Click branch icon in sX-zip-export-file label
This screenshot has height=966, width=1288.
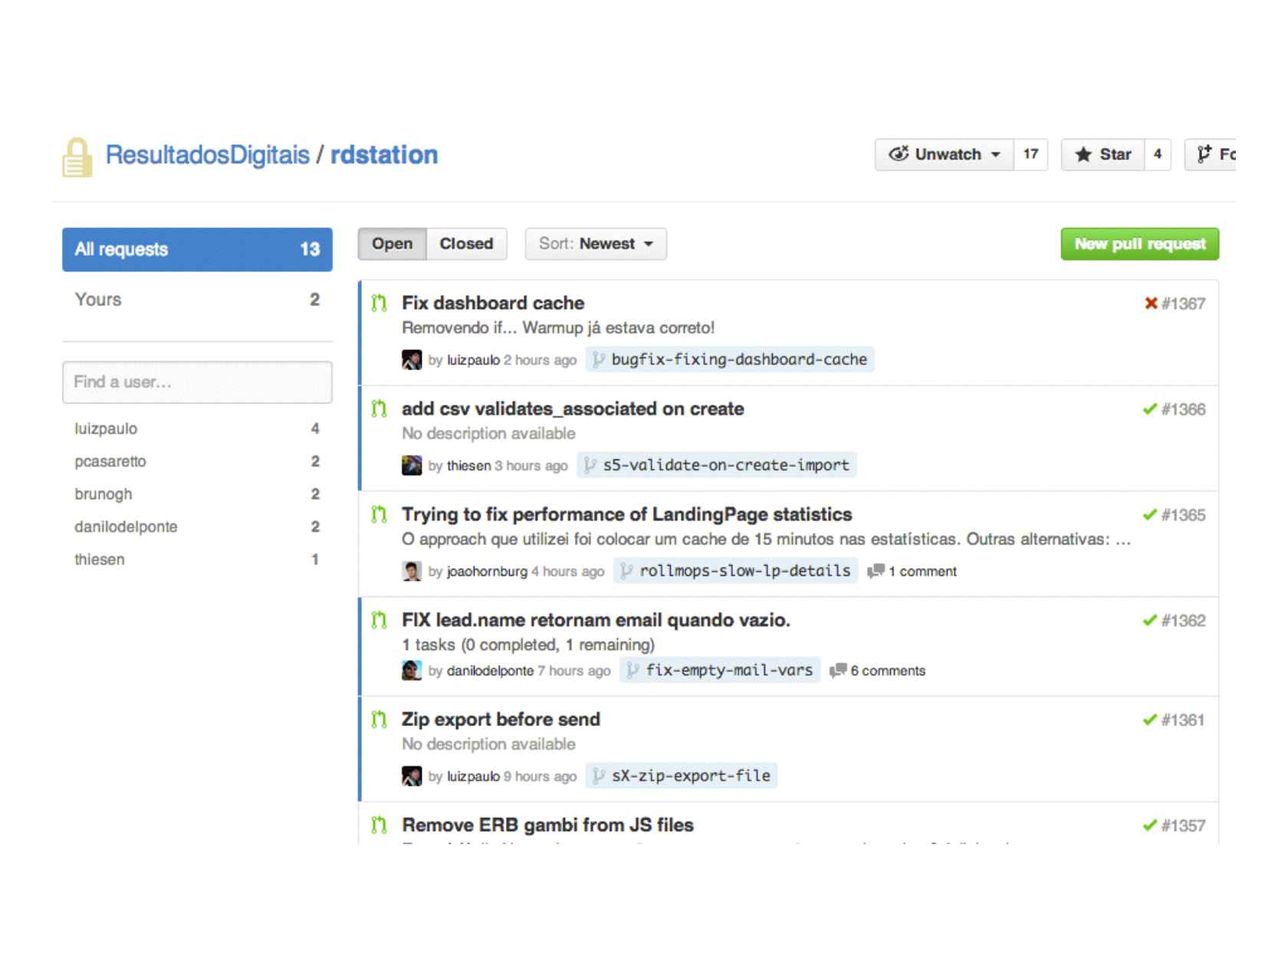(x=598, y=776)
